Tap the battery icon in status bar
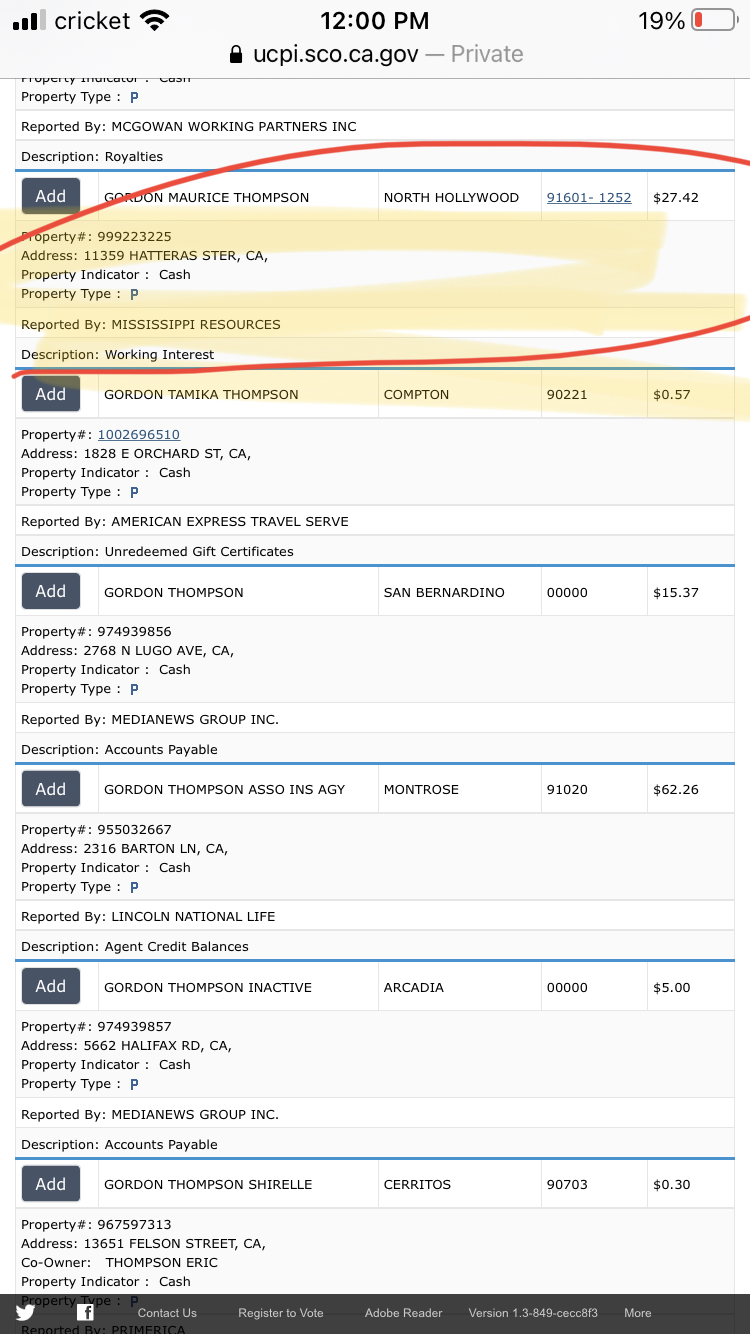 [714, 20]
